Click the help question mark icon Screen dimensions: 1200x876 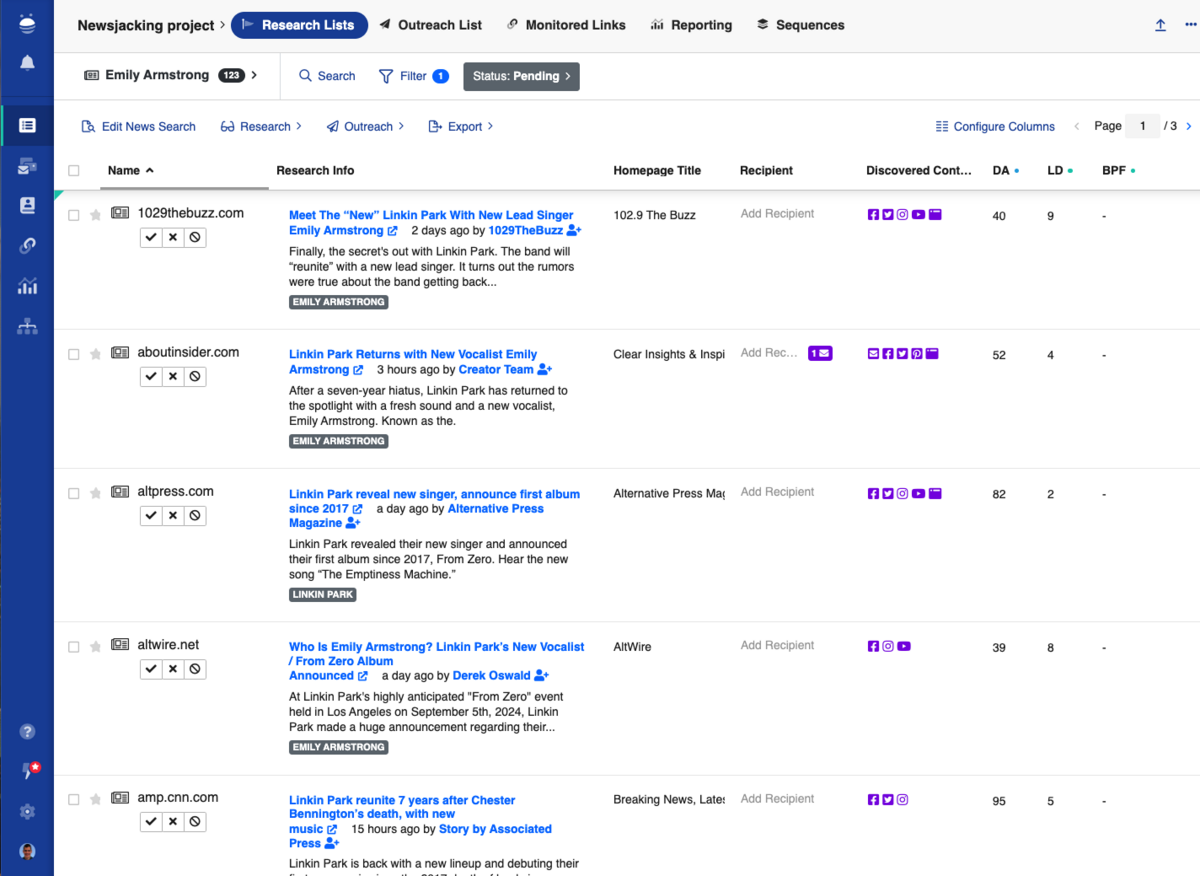tap(27, 732)
